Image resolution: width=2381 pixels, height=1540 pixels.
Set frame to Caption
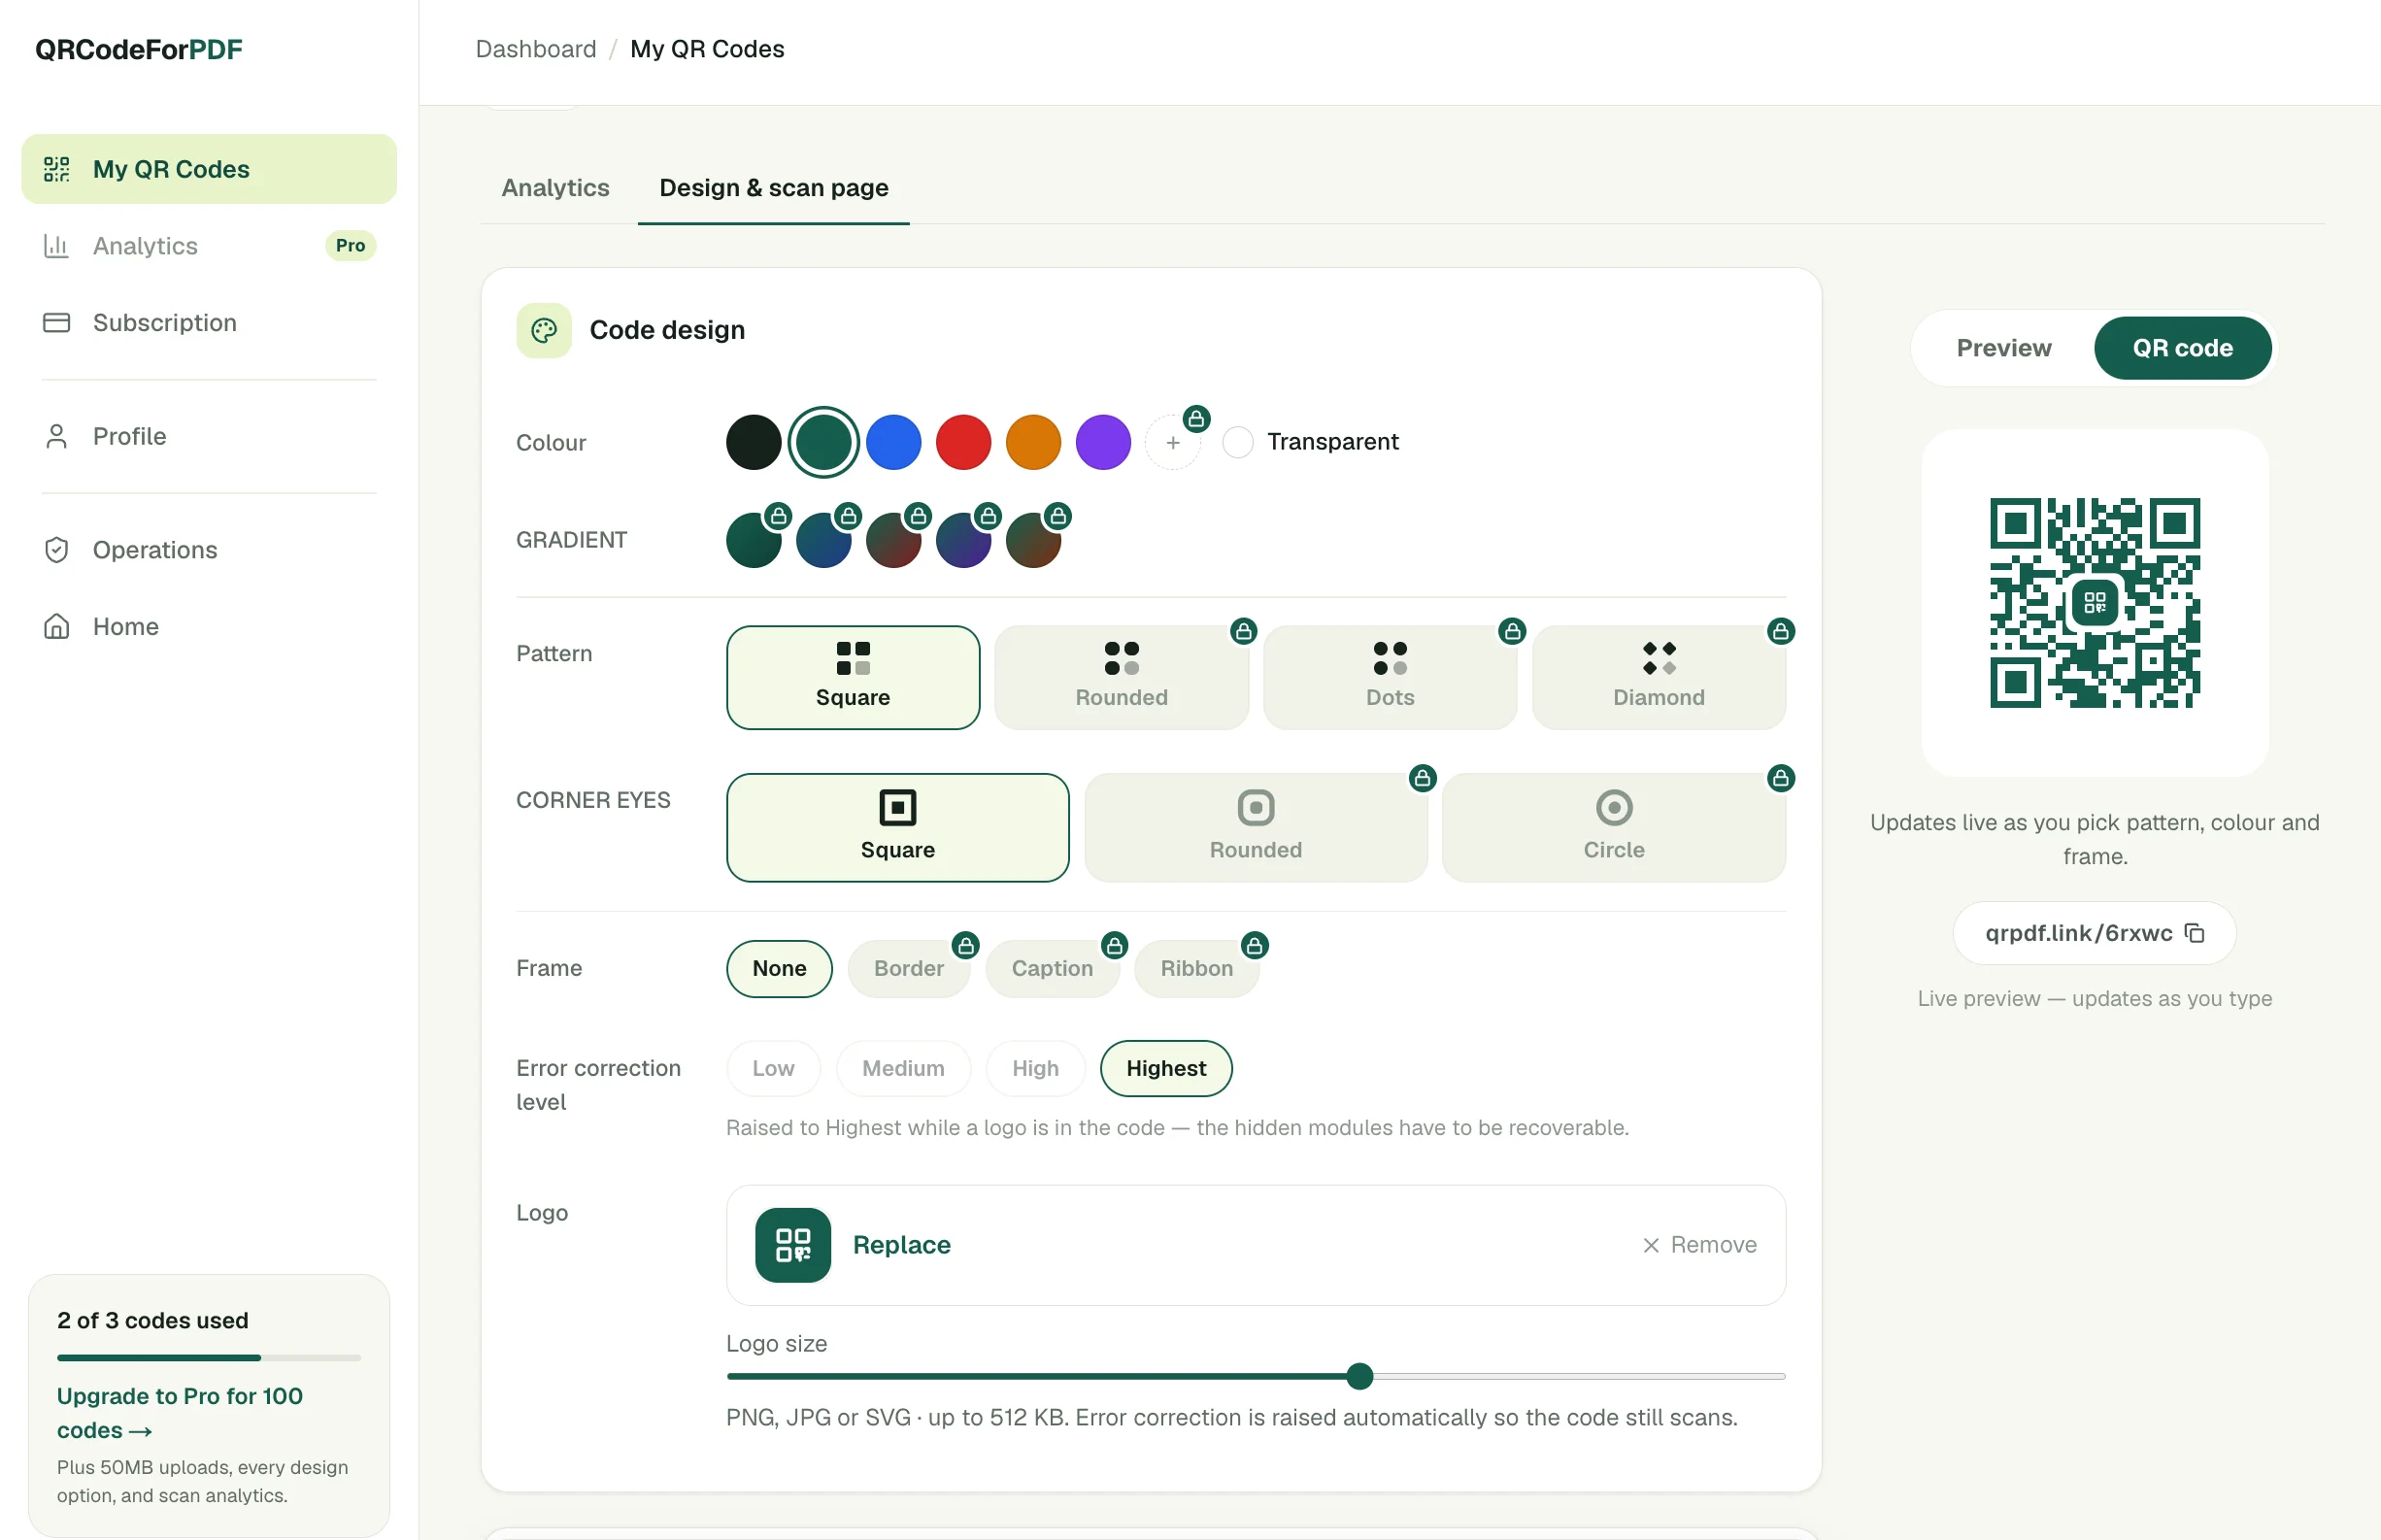(x=1052, y=969)
